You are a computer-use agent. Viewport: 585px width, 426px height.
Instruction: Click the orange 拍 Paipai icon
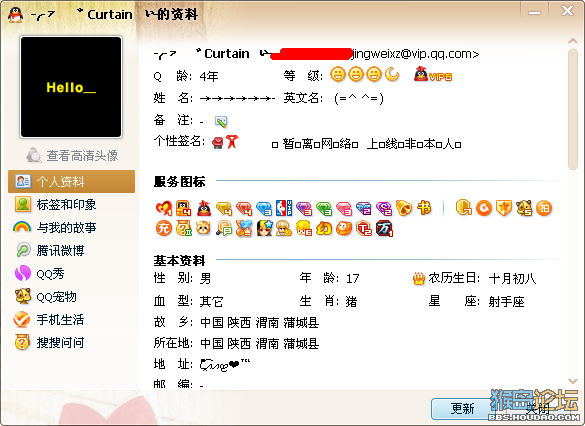544,208
